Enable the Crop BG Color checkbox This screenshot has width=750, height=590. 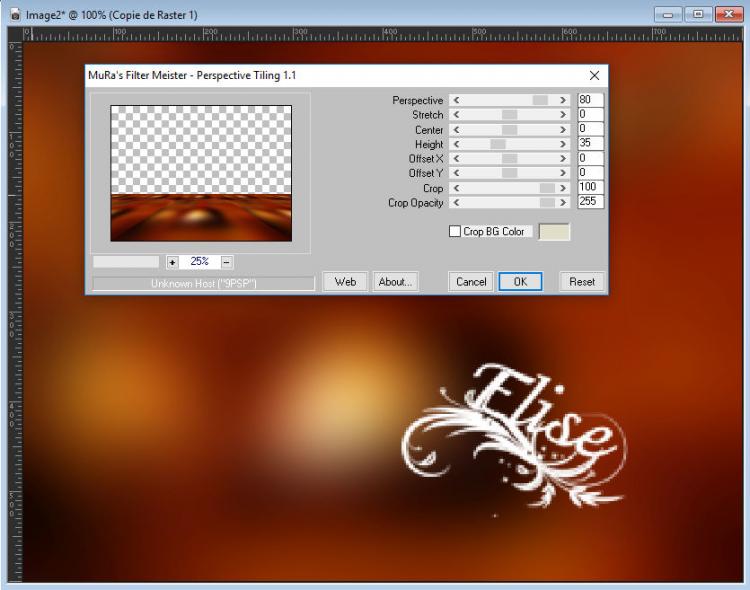456,232
